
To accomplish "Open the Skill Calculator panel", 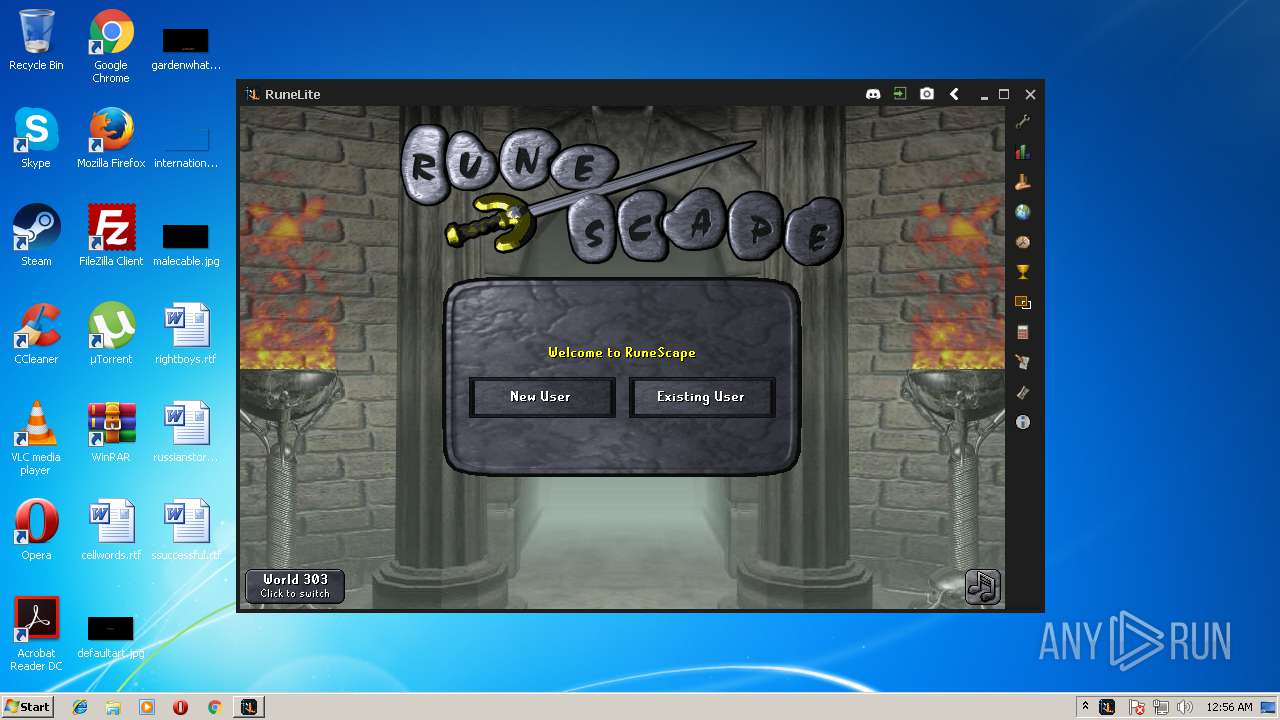I will (1022, 332).
